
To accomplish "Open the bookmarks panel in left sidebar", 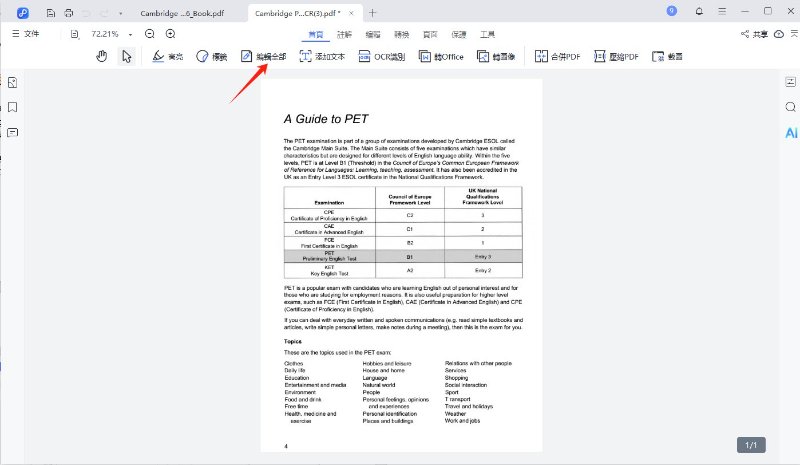I will point(12,107).
